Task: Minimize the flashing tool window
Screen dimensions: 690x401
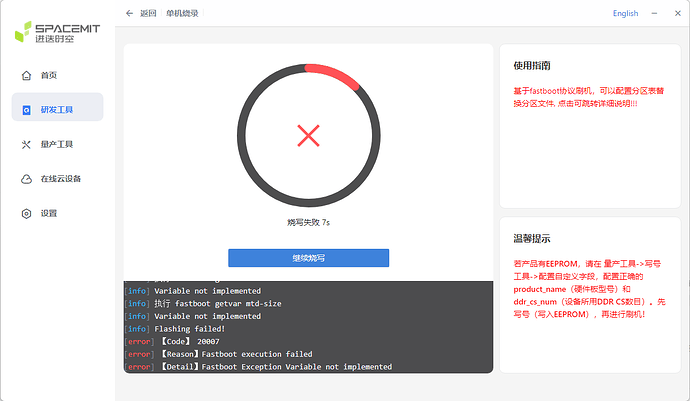Action: click(x=654, y=13)
